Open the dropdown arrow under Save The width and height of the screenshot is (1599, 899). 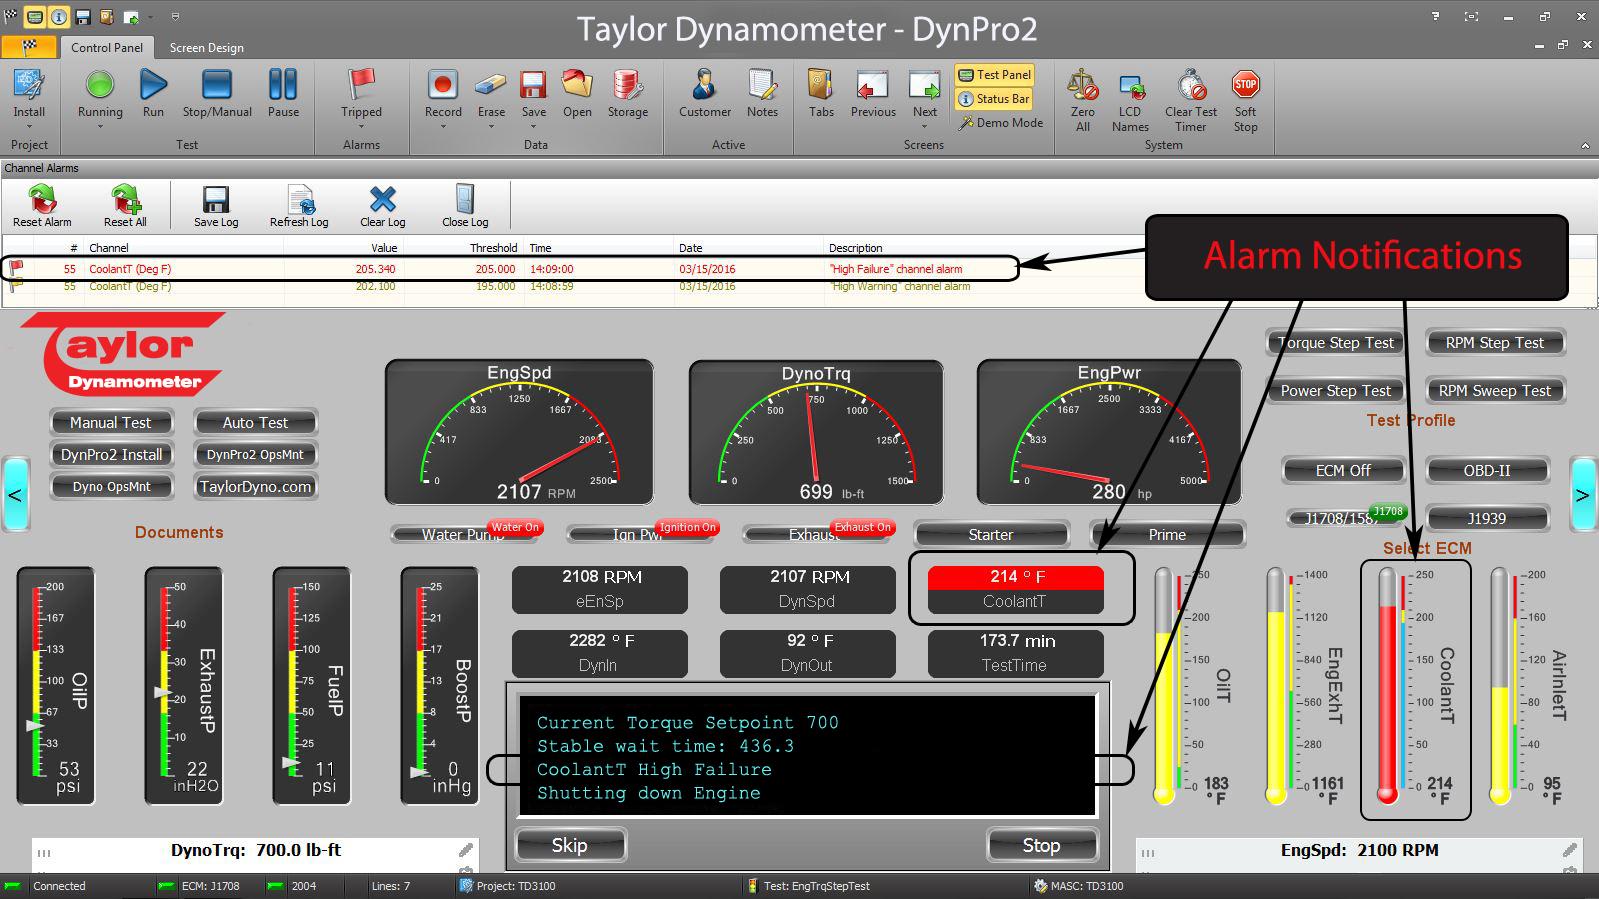click(534, 127)
